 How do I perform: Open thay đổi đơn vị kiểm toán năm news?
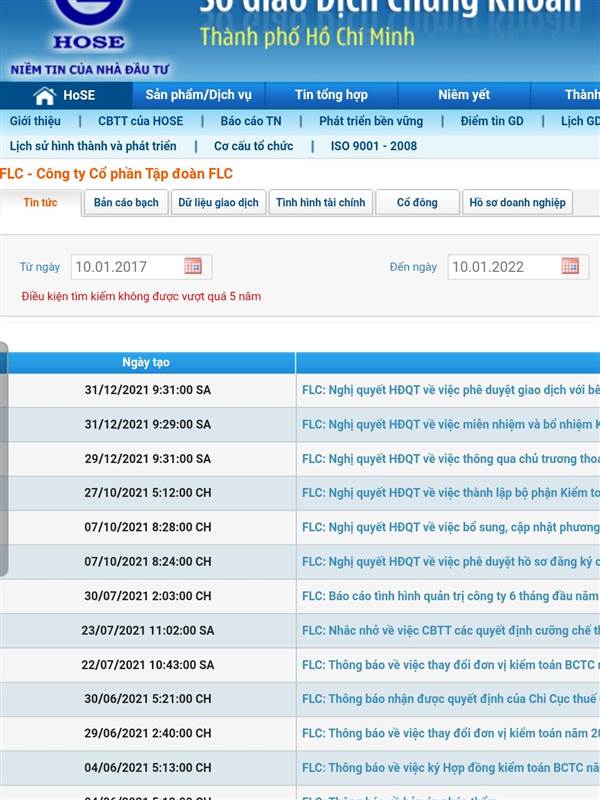[x=451, y=733]
